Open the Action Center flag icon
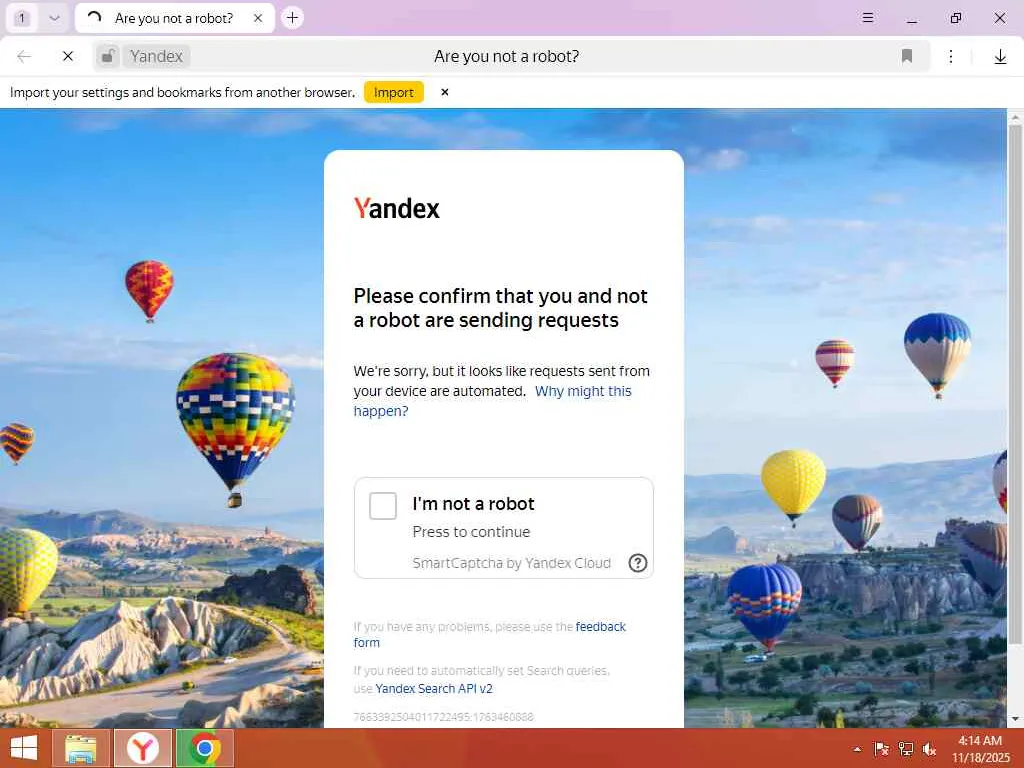The width and height of the screenshot is (1024, 768). (x=881, y=749)
